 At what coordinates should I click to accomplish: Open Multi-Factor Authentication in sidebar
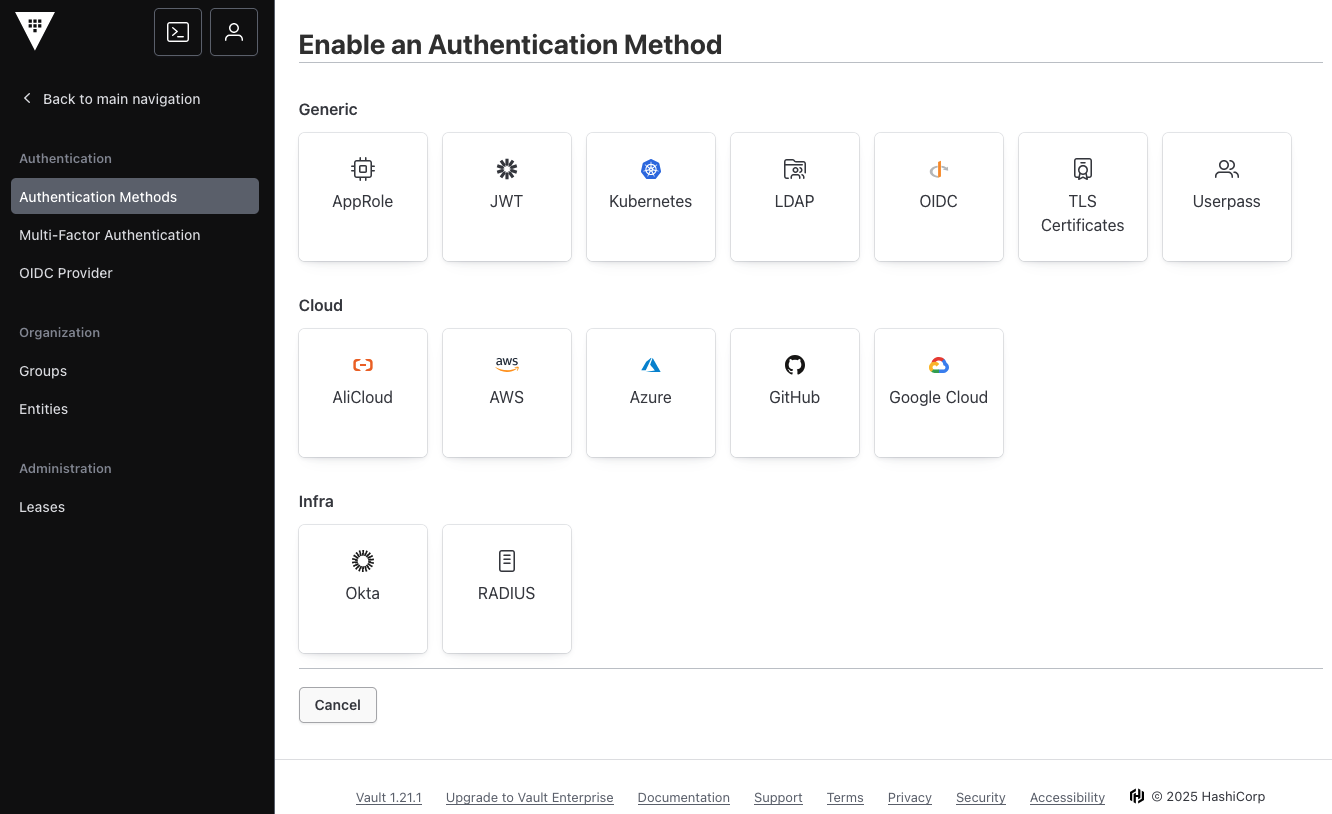tap(110, 235)
